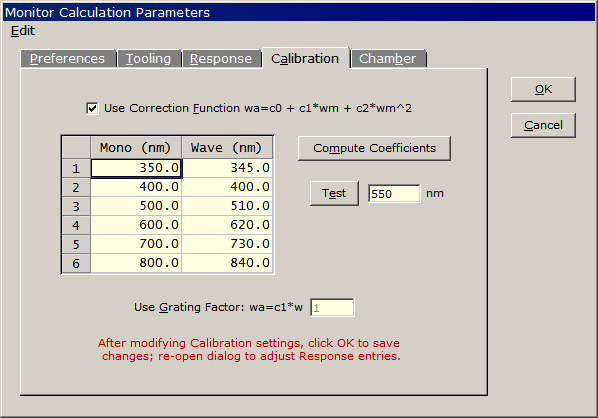This screenshot has width=598, height=418.
Task: Toggle Use Correction Function checkbox
Action: point(92,108)
